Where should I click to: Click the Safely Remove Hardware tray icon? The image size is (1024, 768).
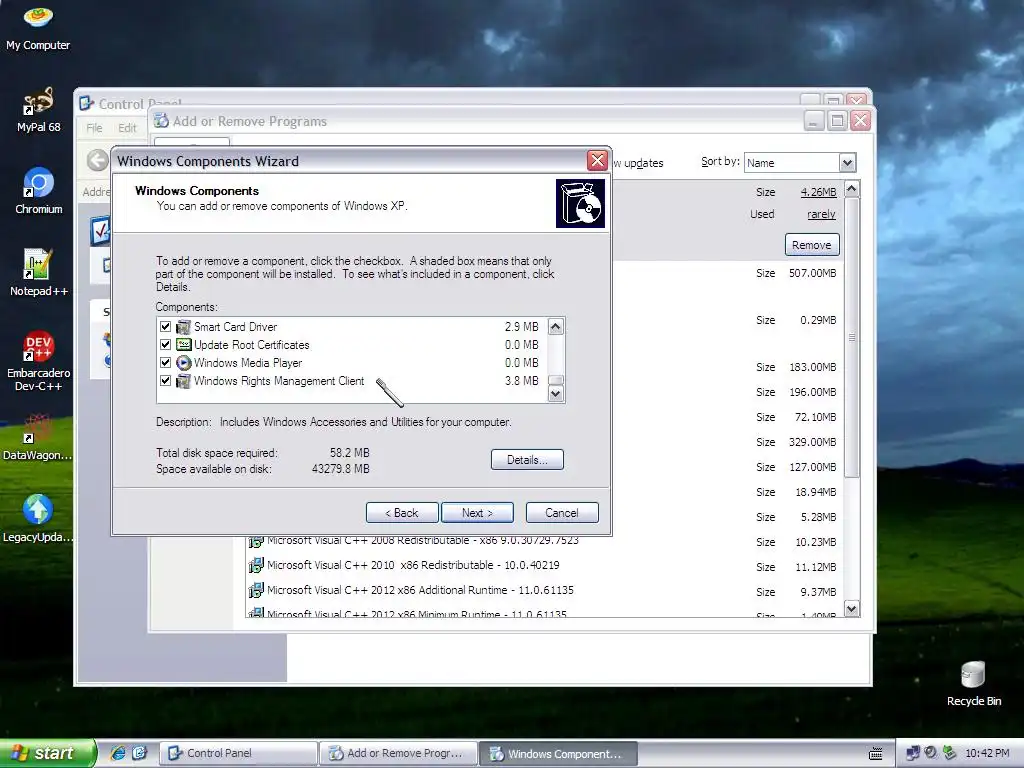click(949, 753)
